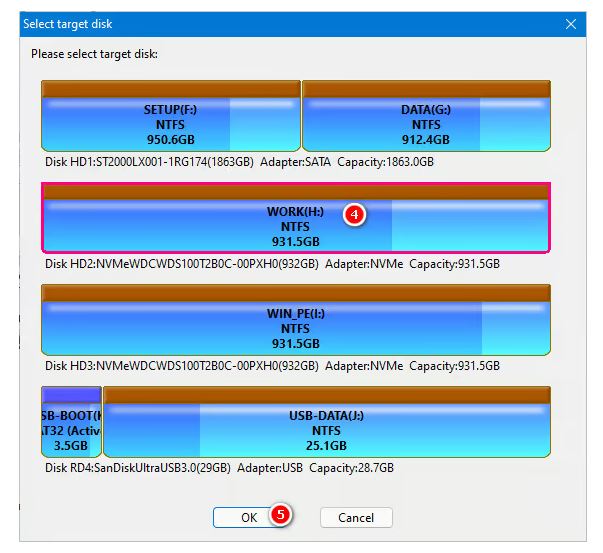Click the red step 5 marker
This screenshot has width=603, height=553.
click(281, 516)
